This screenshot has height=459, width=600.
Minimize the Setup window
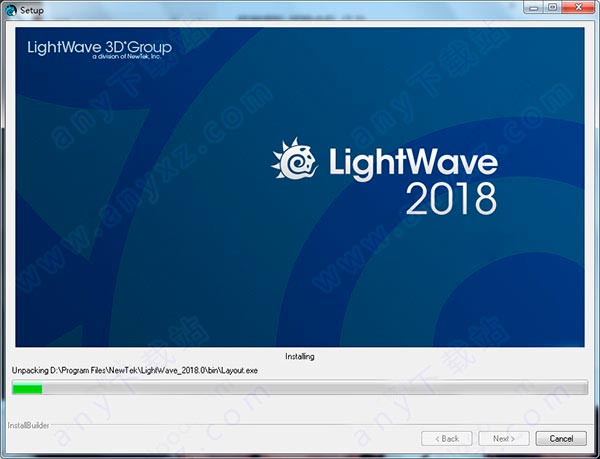[533, 7]
